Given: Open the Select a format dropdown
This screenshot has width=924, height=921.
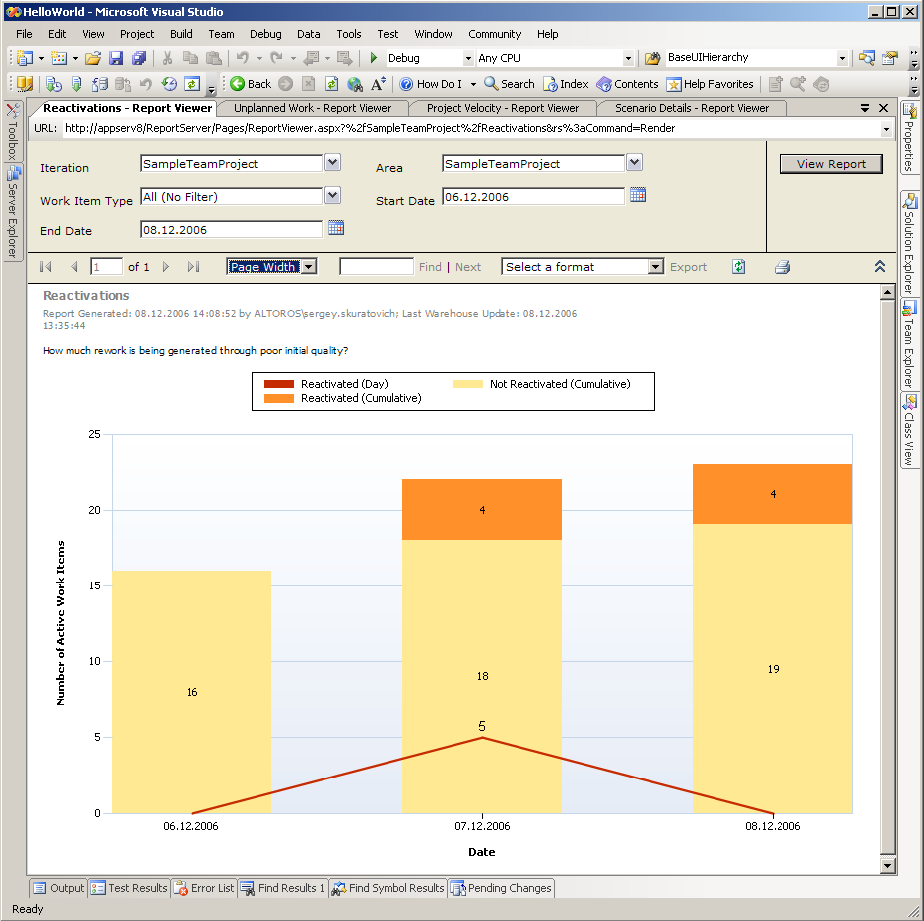Looking at the screenshot, I should [x=655, y=267].
